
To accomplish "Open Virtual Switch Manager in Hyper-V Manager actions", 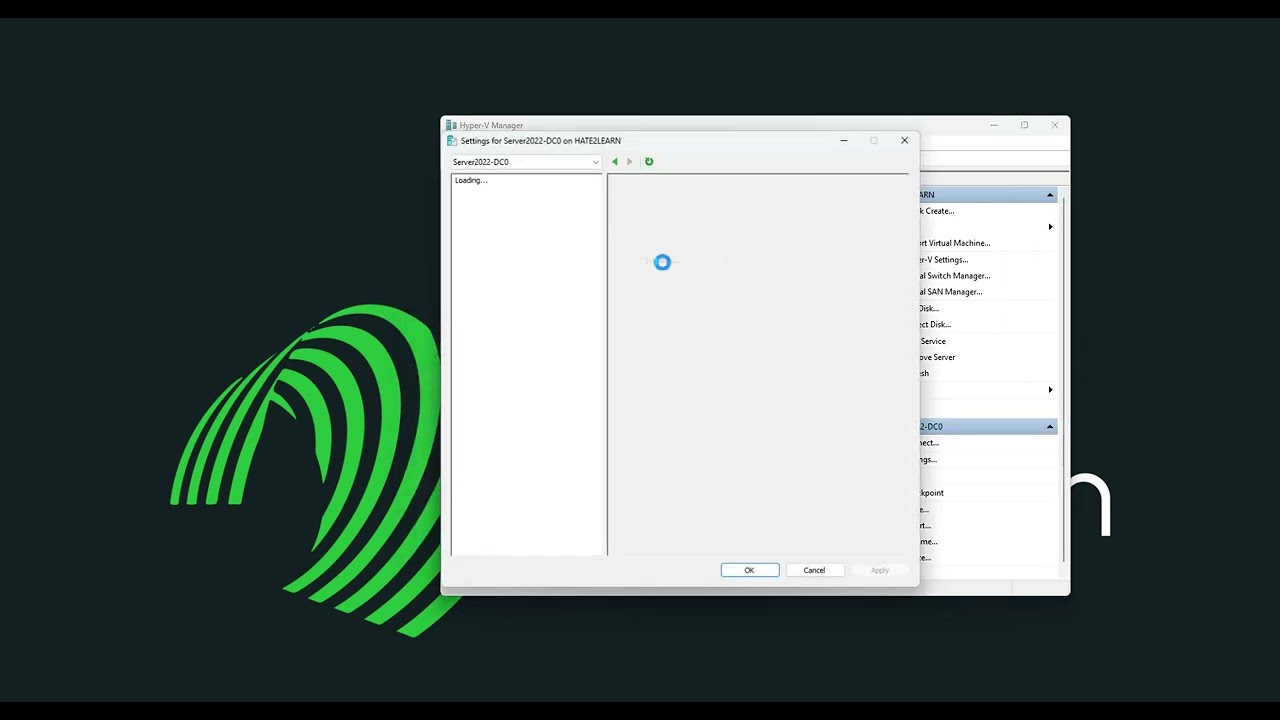I will coord(955,276).
